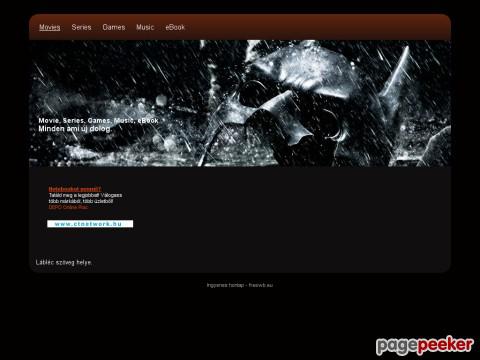Open the www.ctnetwork.hu banner

[90, 224]
